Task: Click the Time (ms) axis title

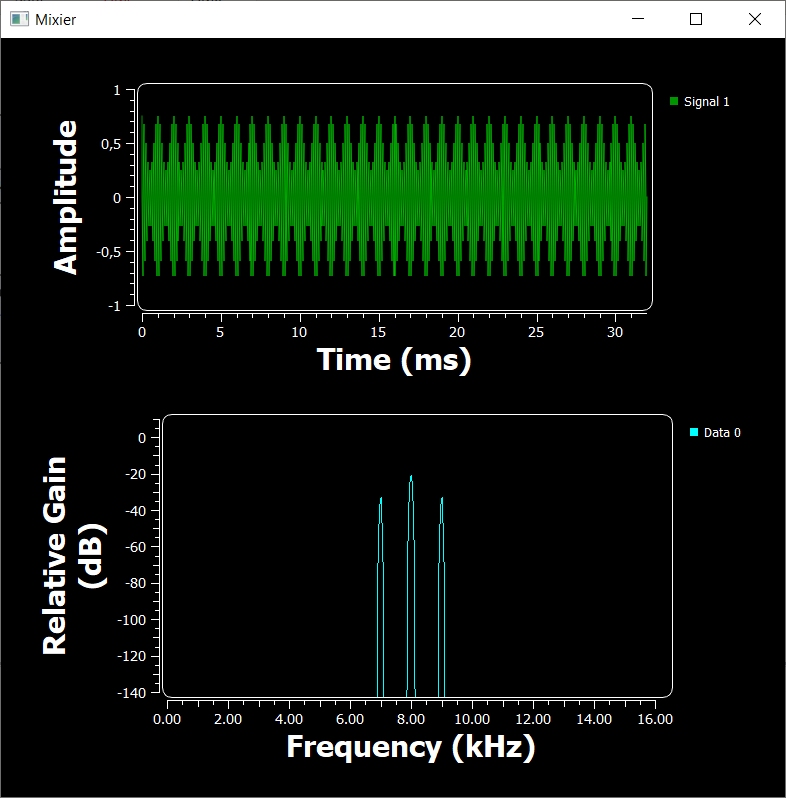Action: click(x=393, y=360)
